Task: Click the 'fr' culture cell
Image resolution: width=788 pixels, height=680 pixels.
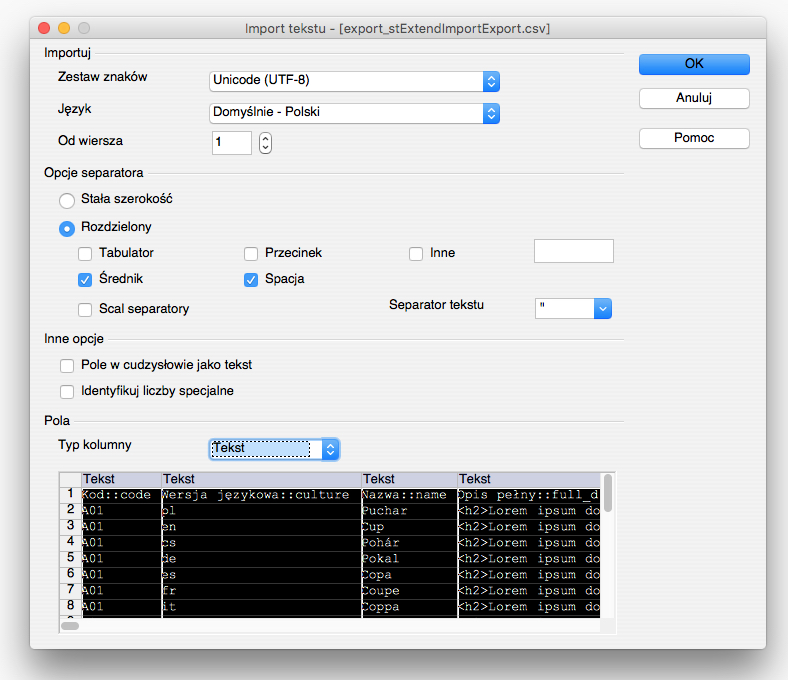Action: pyautogui.click(x=261, y=592)
